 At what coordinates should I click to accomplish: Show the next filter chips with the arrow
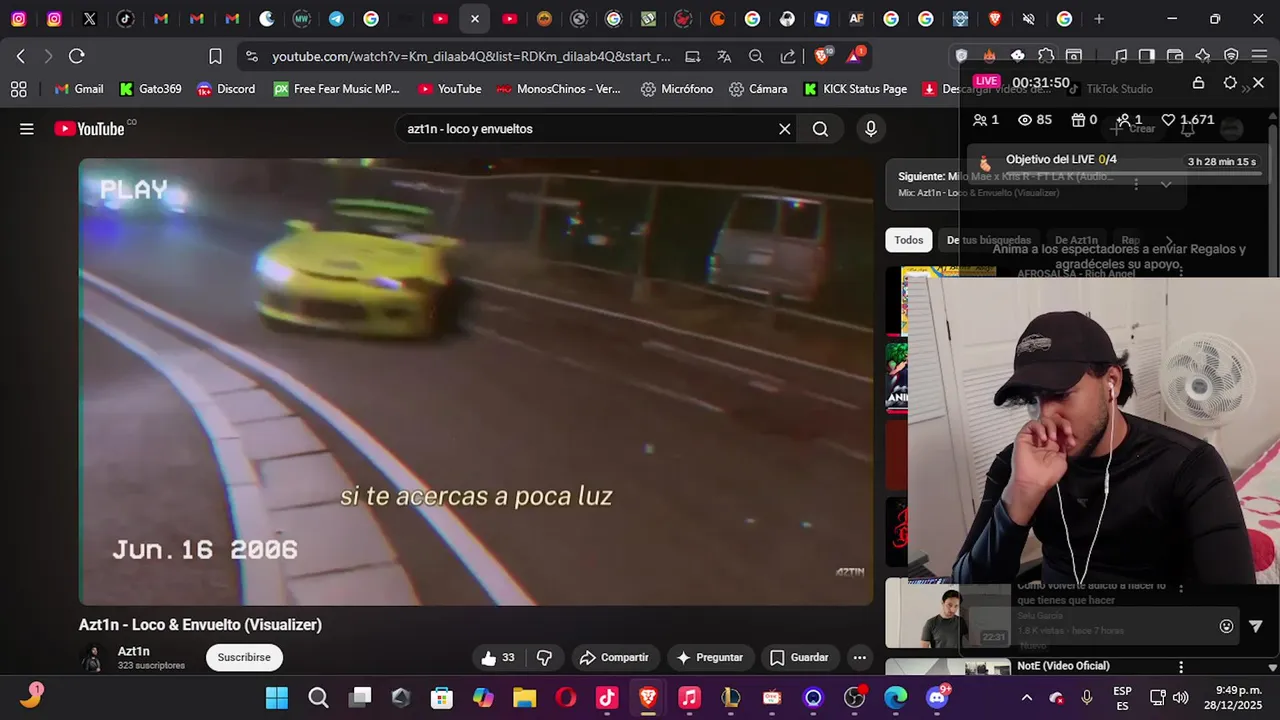(1169, 240)
